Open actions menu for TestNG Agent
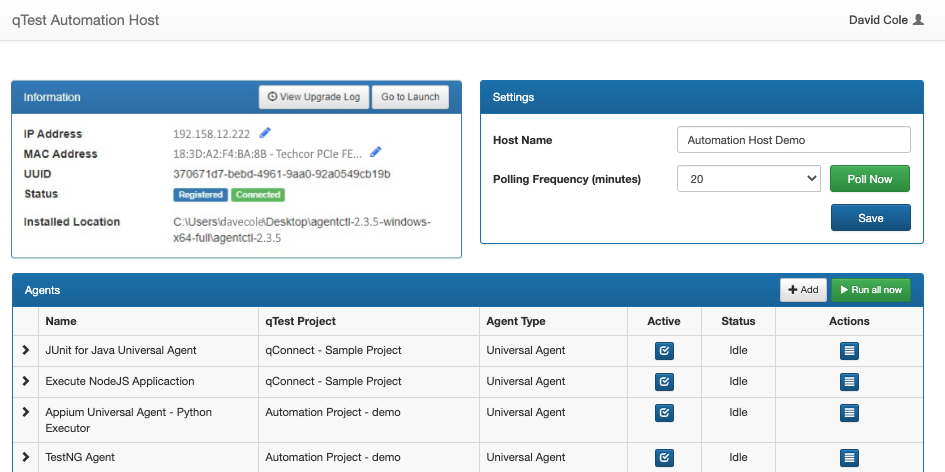The height and width of the screenshot is (472, 945). (849, 458)
